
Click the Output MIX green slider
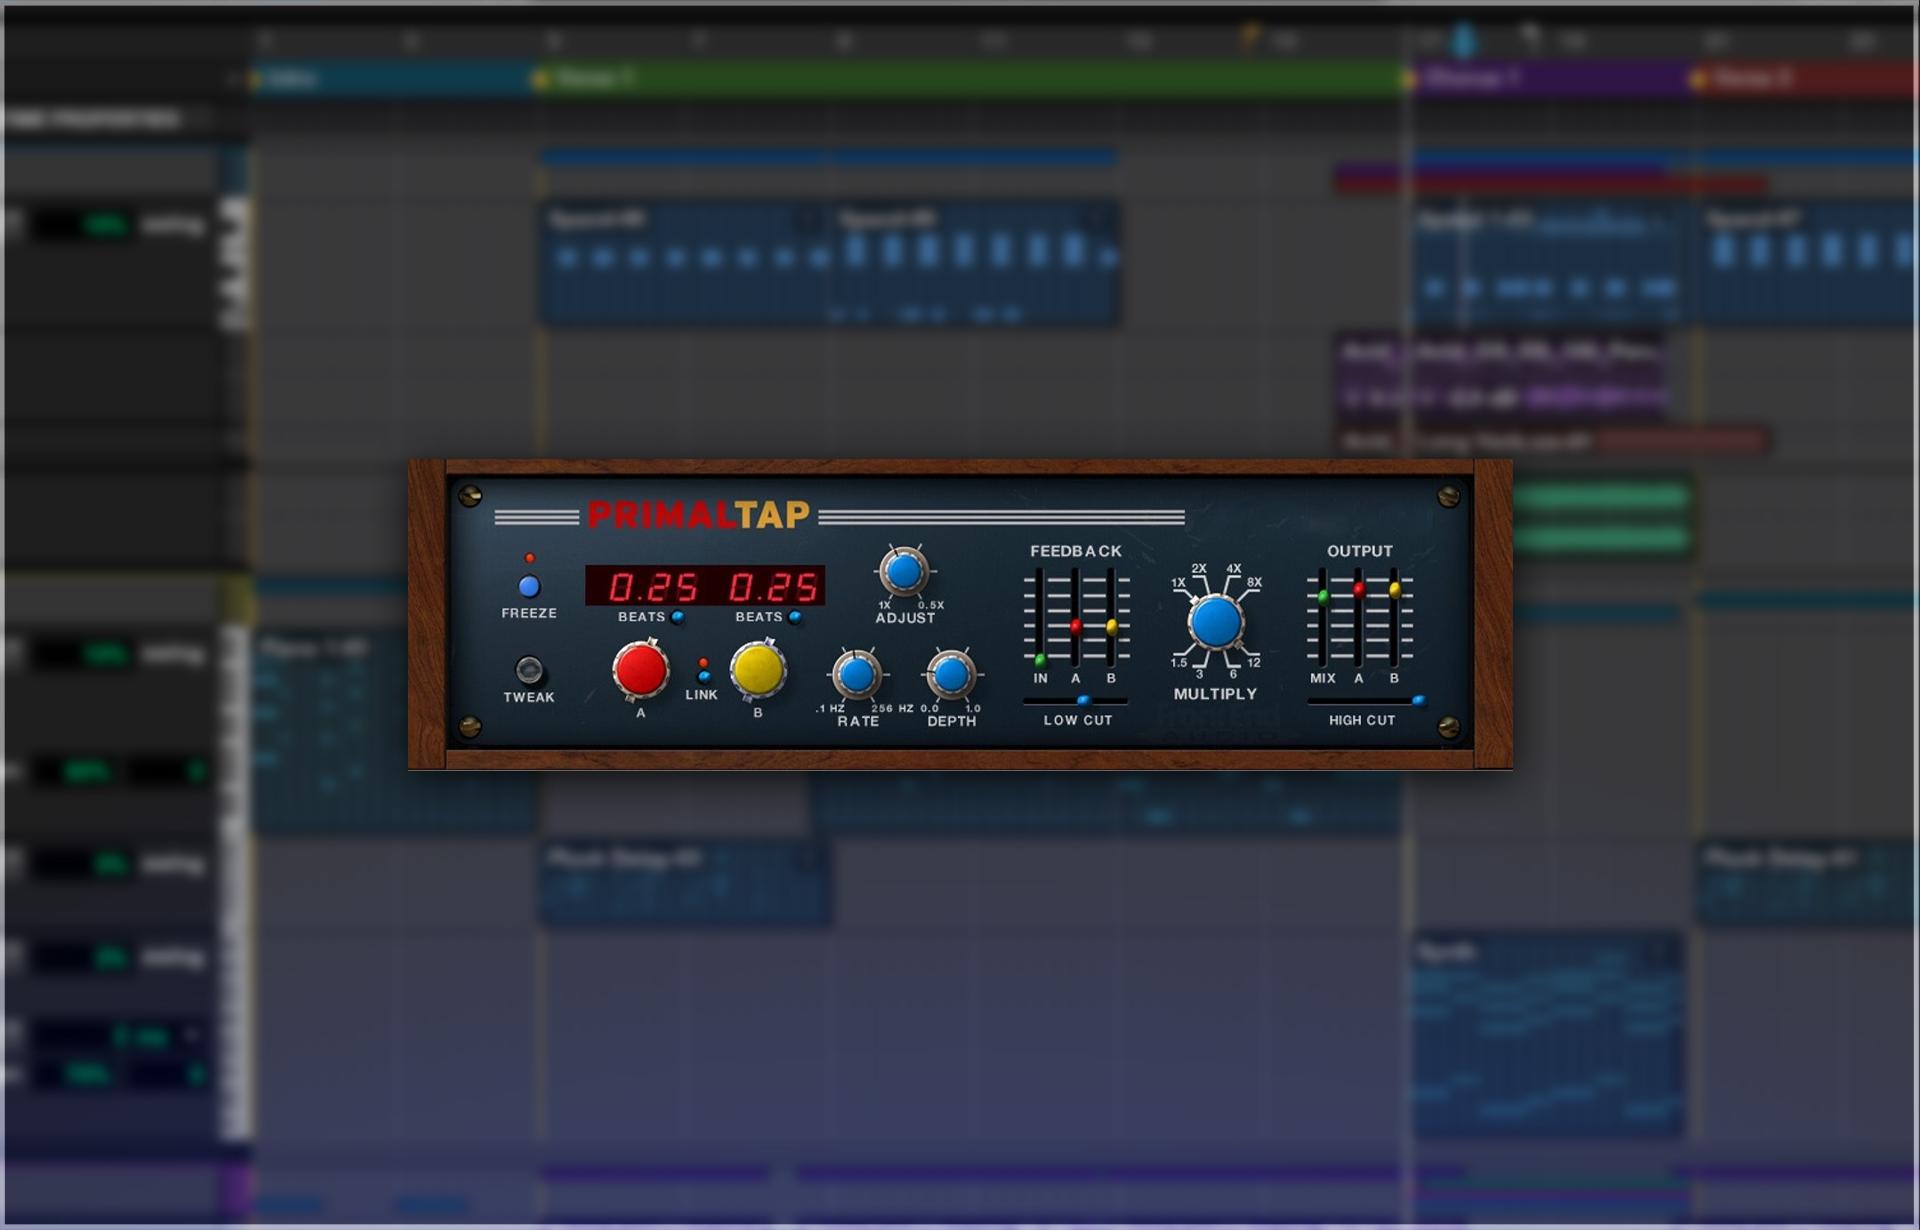(x=1323, y=597)
